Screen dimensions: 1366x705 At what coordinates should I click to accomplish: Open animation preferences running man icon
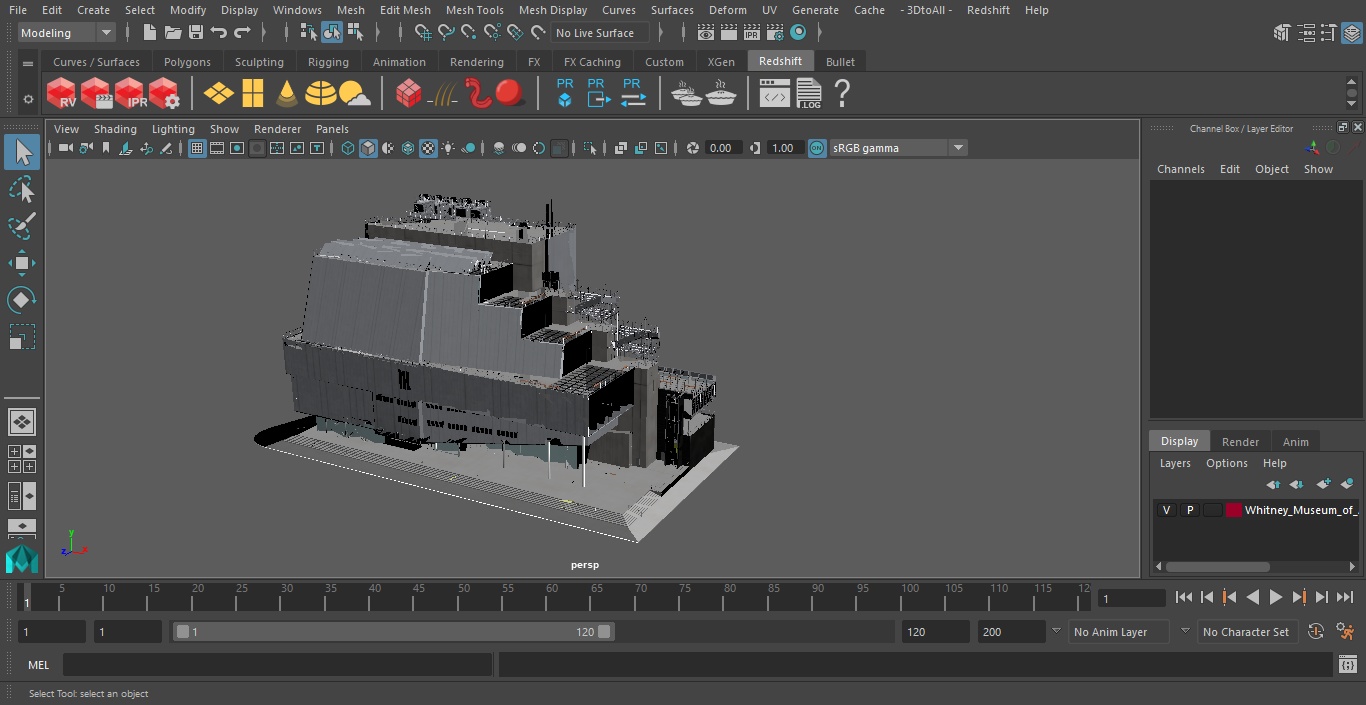click(x=1346, y=632)
